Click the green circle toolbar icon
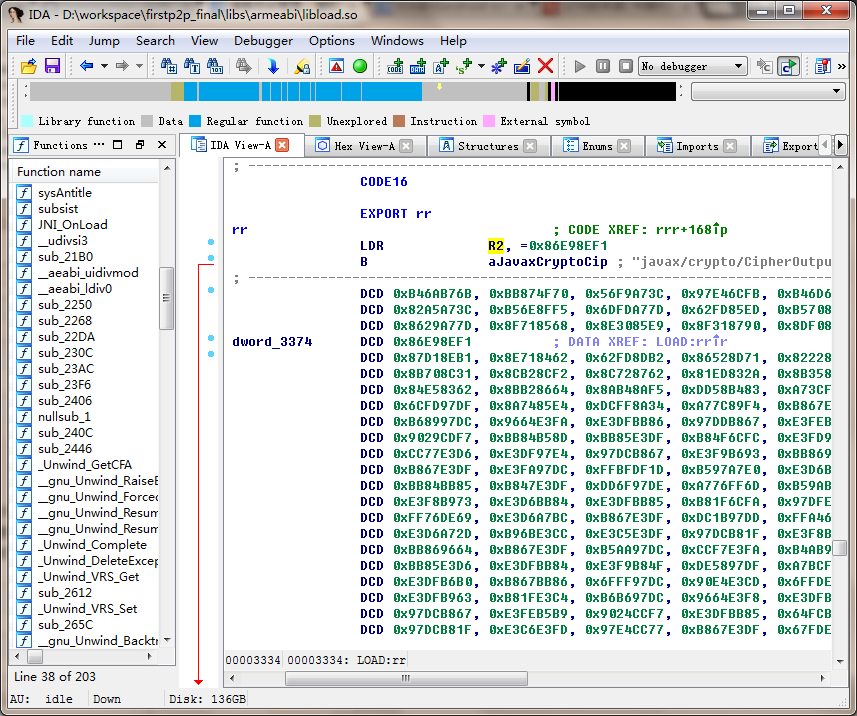This screenshot has height=716, width=857. pyautogui.click(x=360, y=66)
